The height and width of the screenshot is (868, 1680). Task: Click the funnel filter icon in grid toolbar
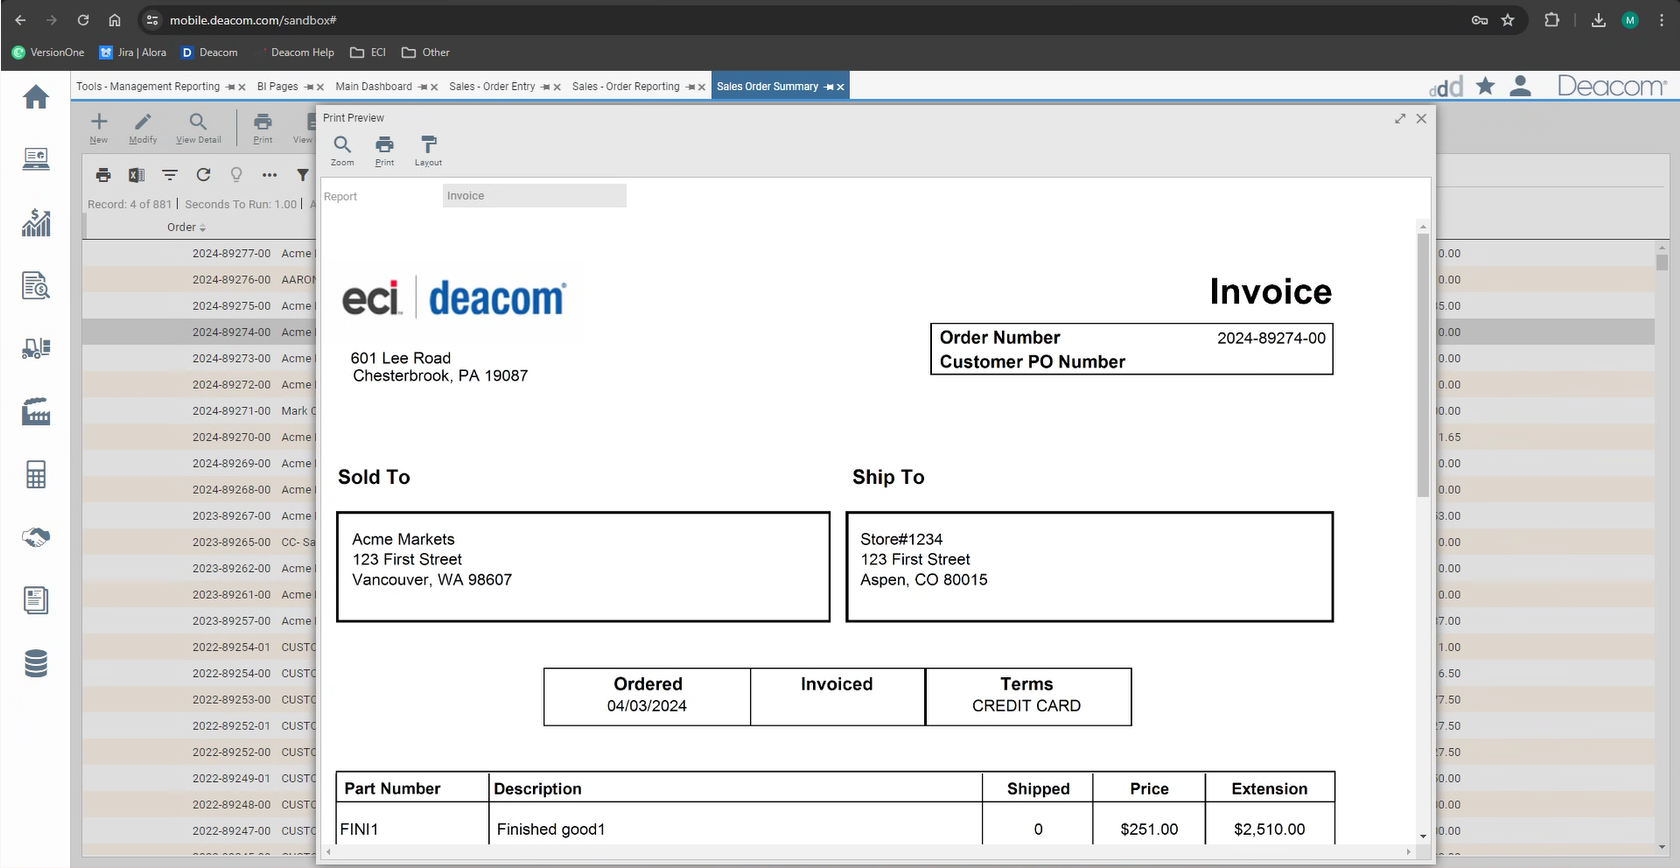coord(302,175)
